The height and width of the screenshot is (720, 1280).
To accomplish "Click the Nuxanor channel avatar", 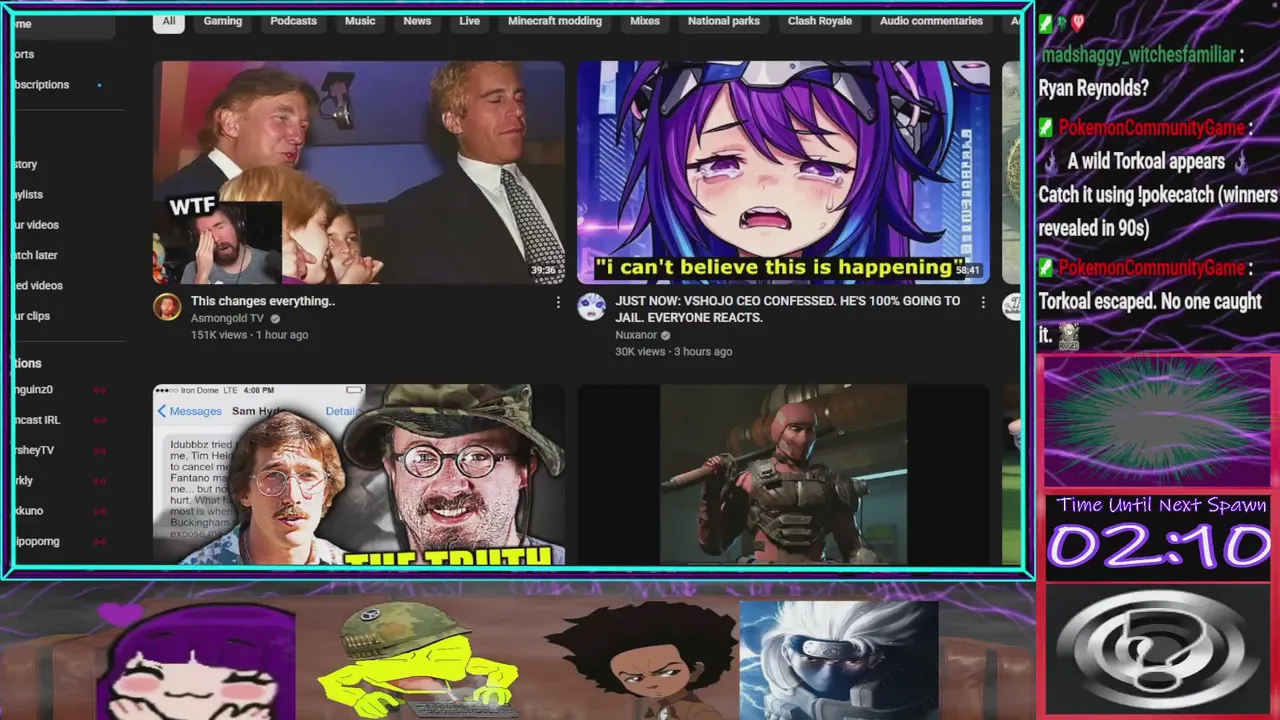I will [x=591, y=307].
